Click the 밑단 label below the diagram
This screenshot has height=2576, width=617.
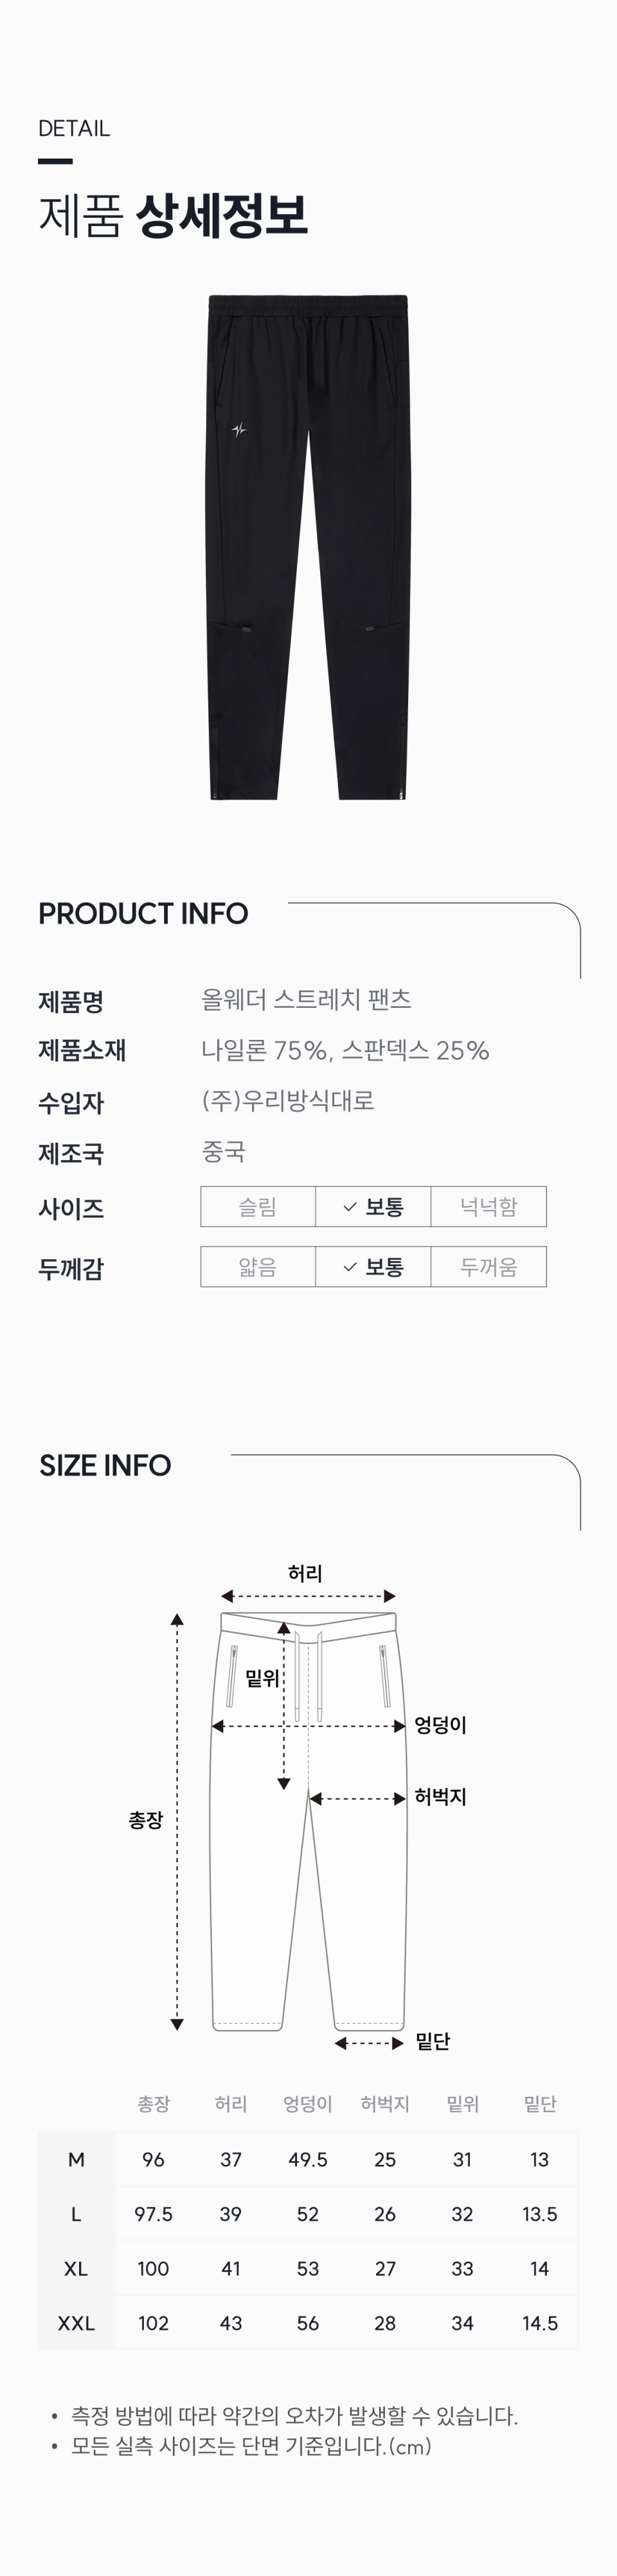433,2042
